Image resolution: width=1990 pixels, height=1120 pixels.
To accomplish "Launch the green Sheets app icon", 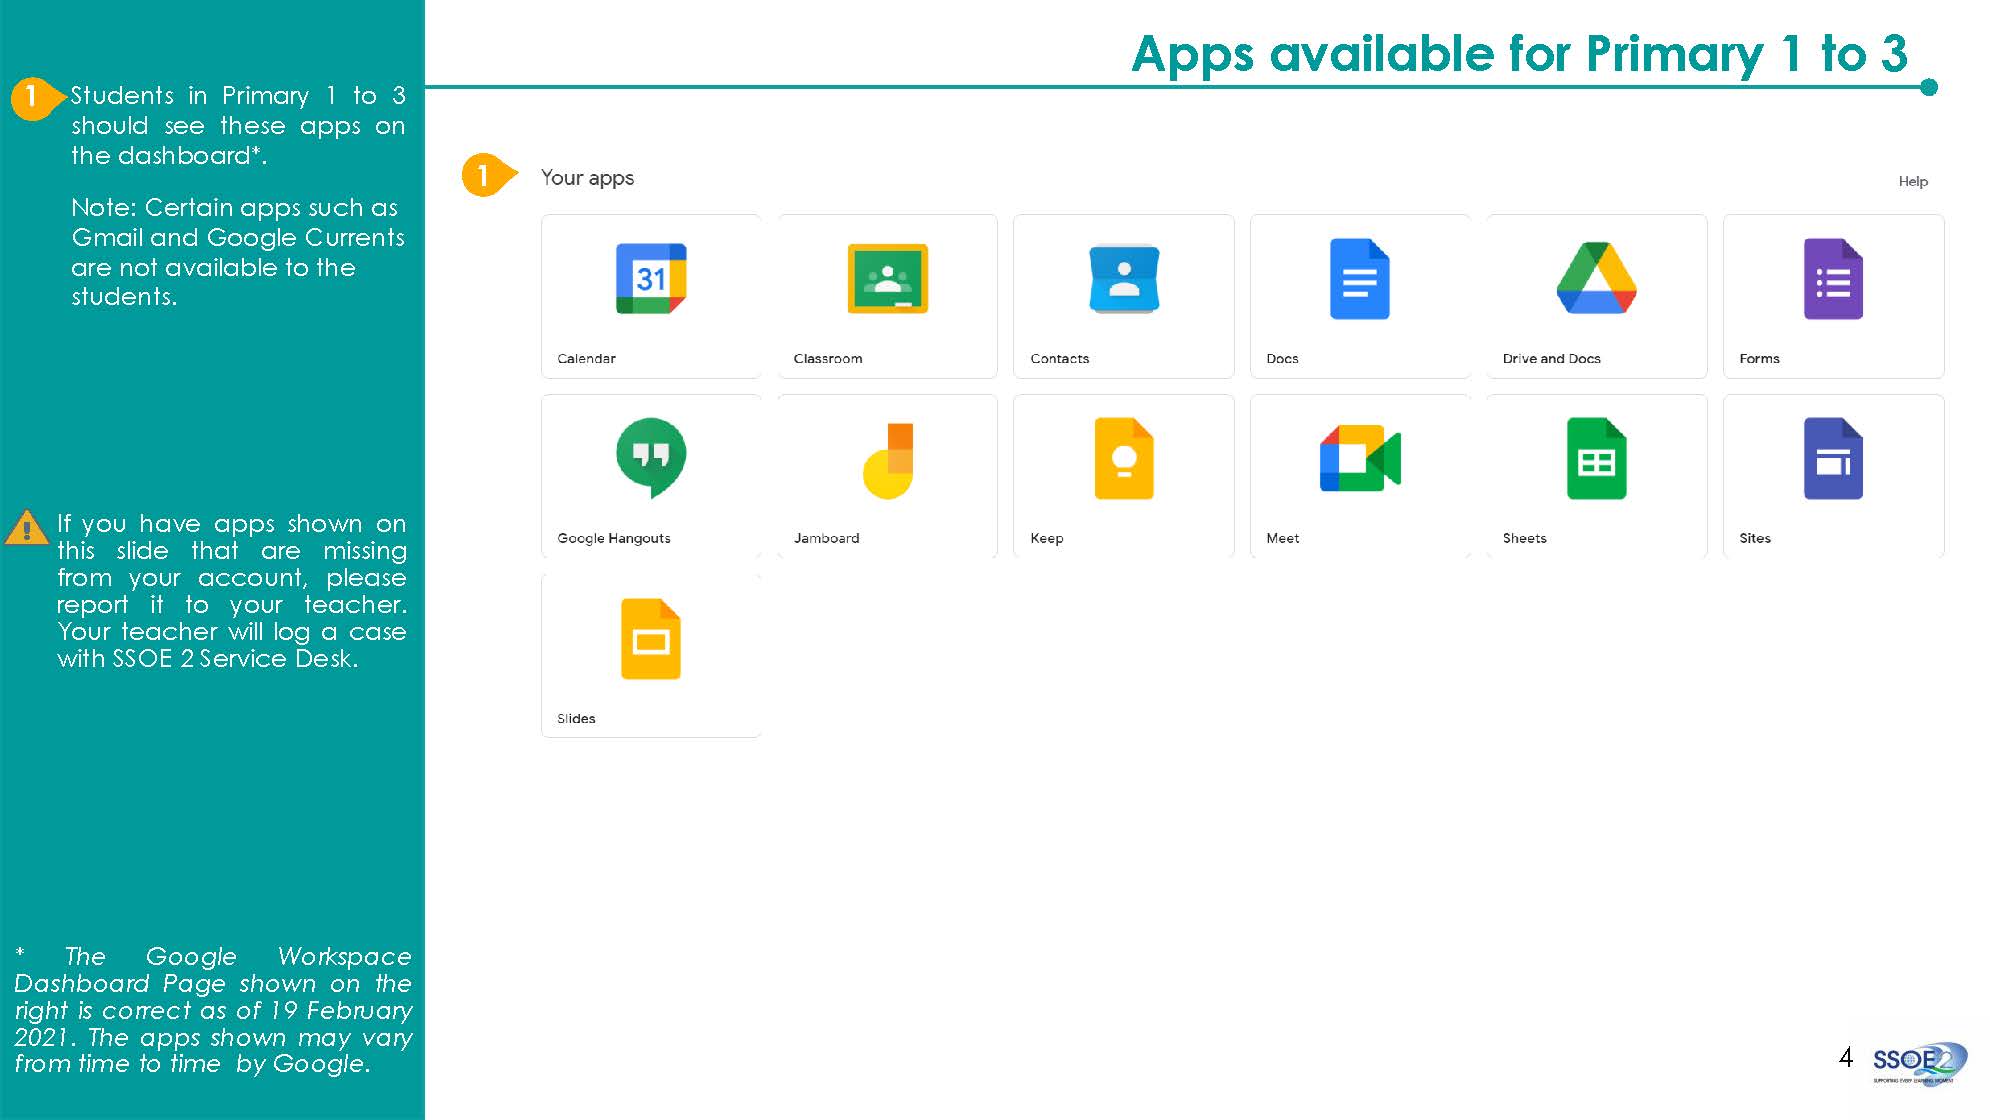I will pyautogui.click(x=1596, y=458).
